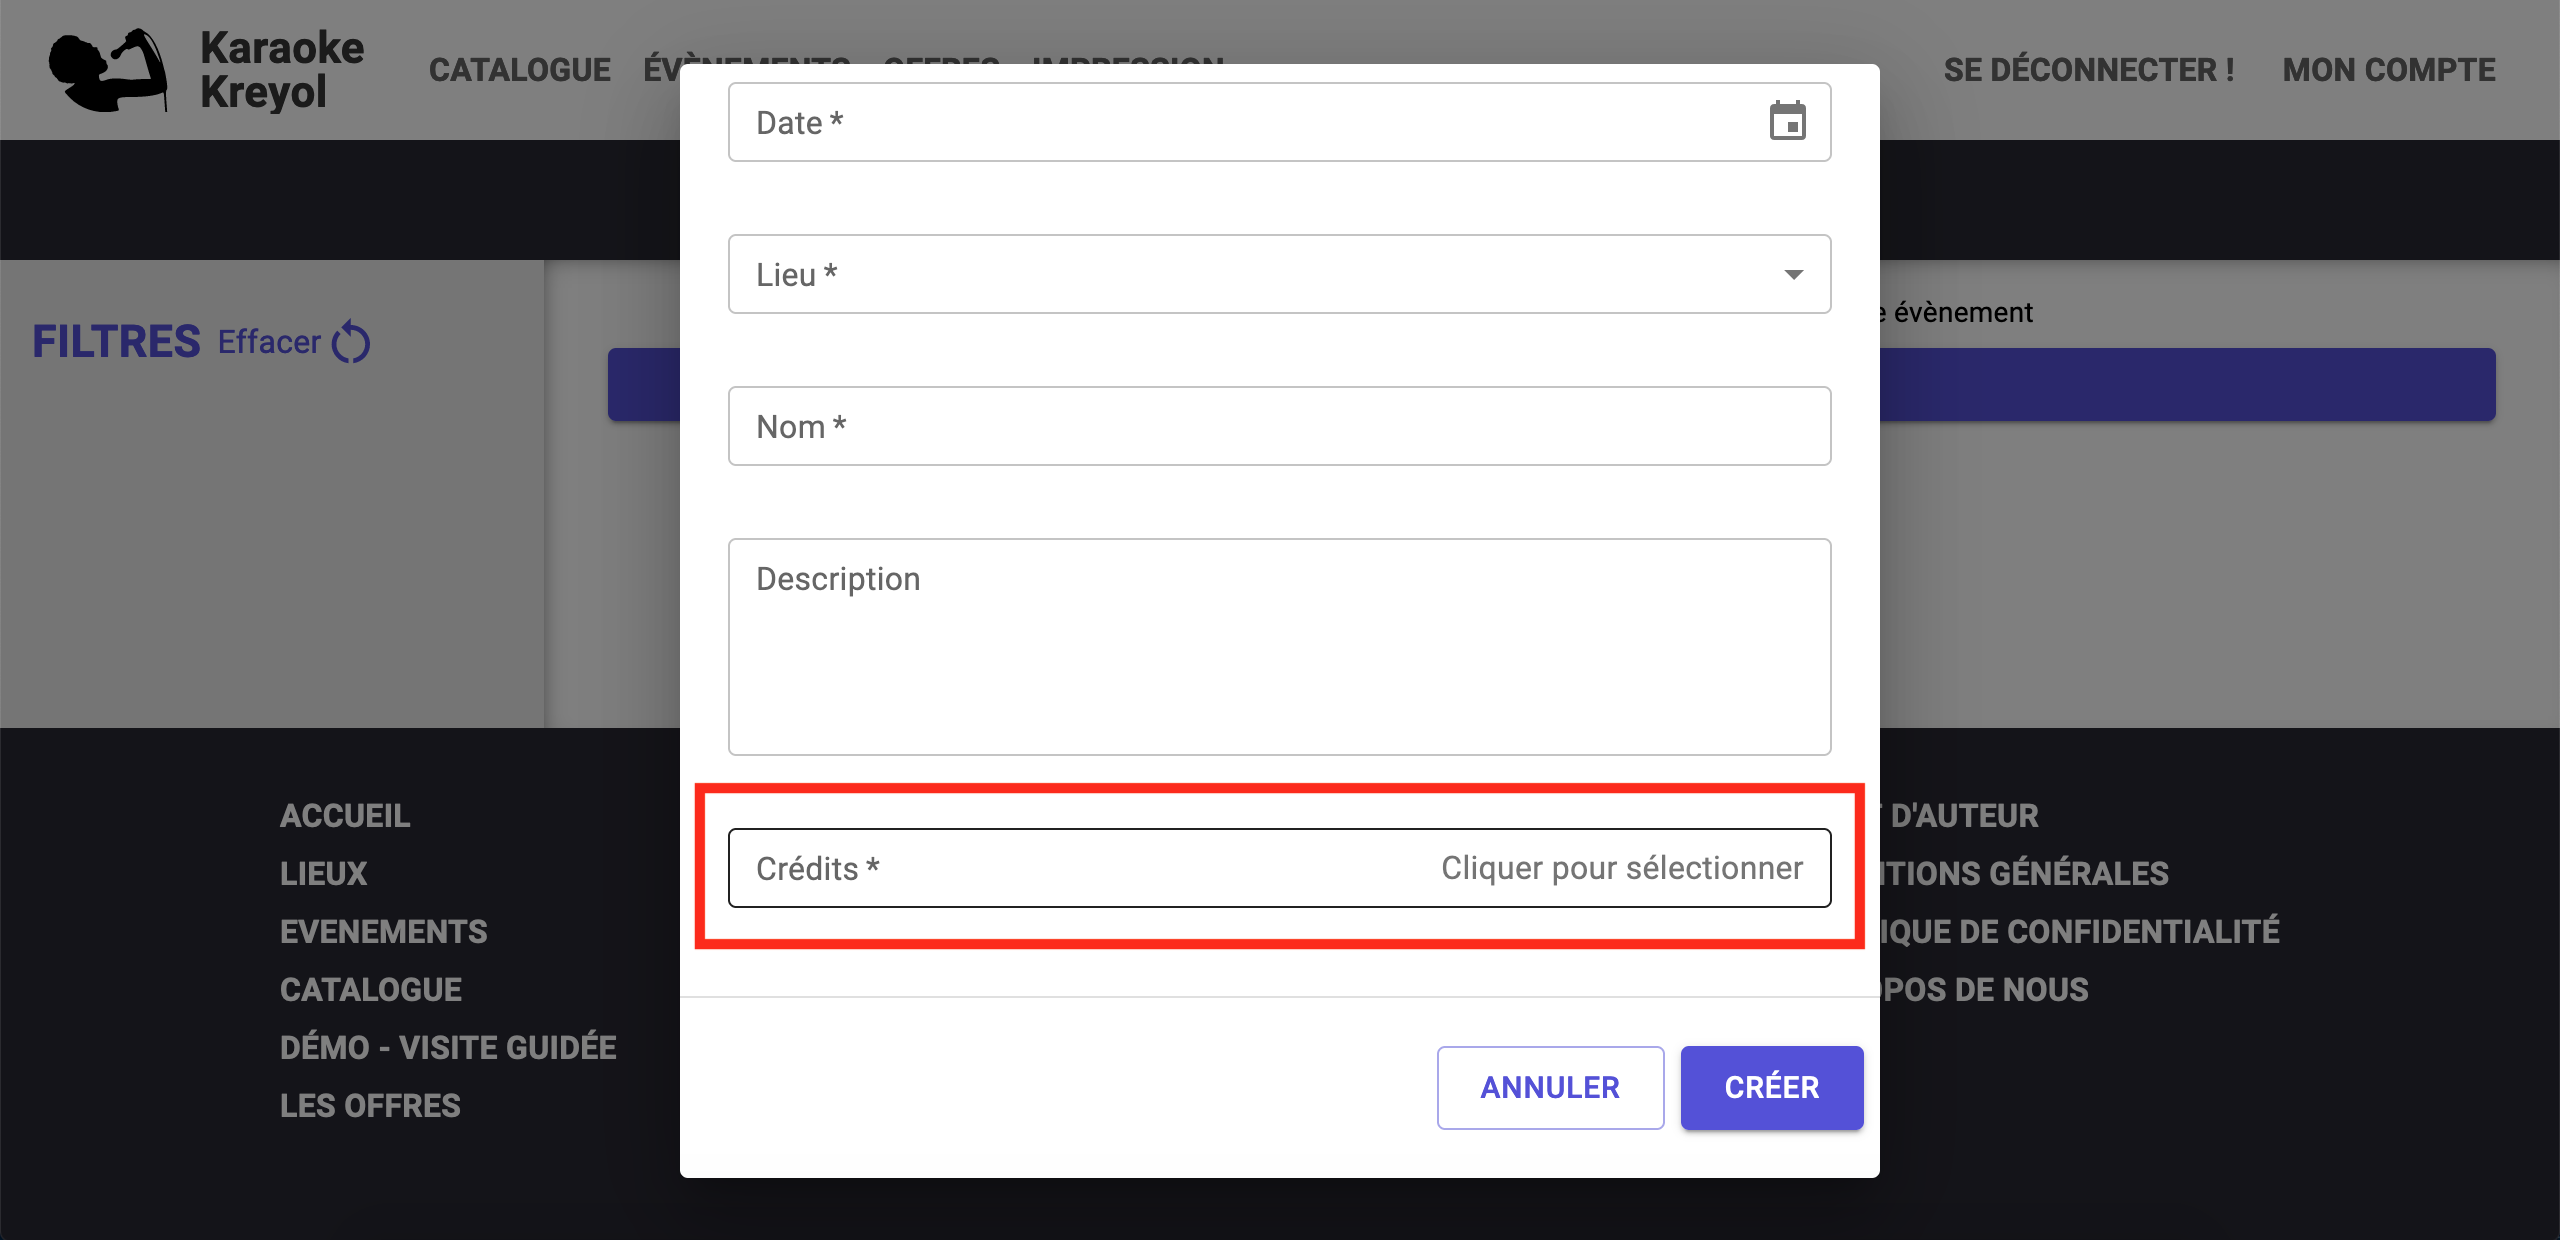This screenshot has width=2560, height=1240.
Task: Open DÉMO - VISITE GUIDÉE link
Action: click(448, 1048)
